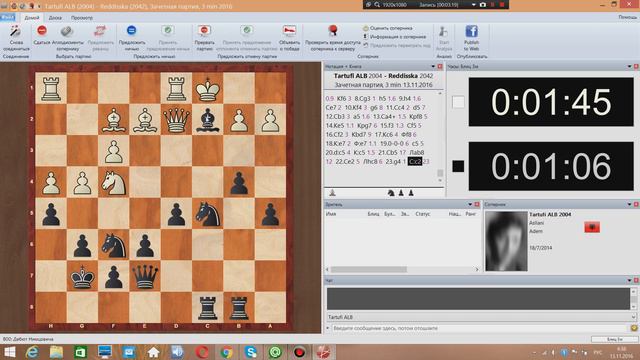The height and width of the screenshot is (360, 640).
Task: Click the blue offer draw icon
Action: pos(131,30)
